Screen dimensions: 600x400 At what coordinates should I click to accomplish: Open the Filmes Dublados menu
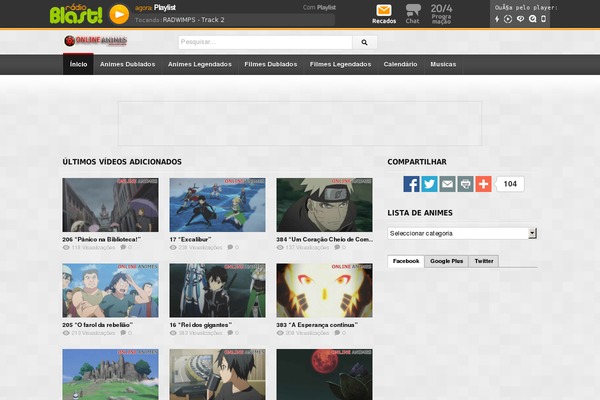coord(271,64)
